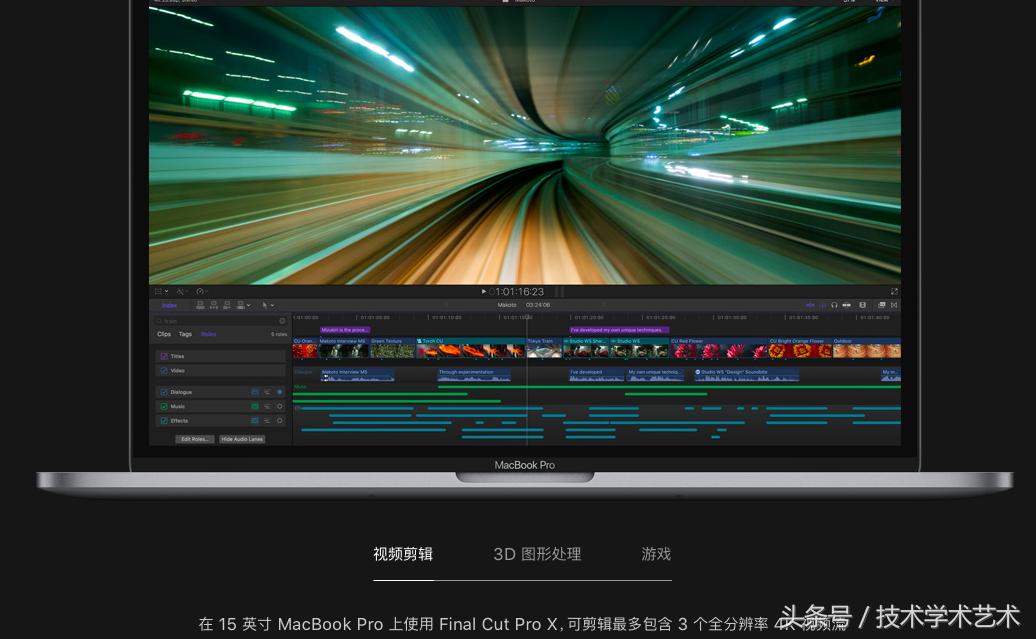This screenshot has width=1036, height=639.
Task: Select the 3D 图形处理 tab
Action: pyautogui.click(x=537, y=554)
